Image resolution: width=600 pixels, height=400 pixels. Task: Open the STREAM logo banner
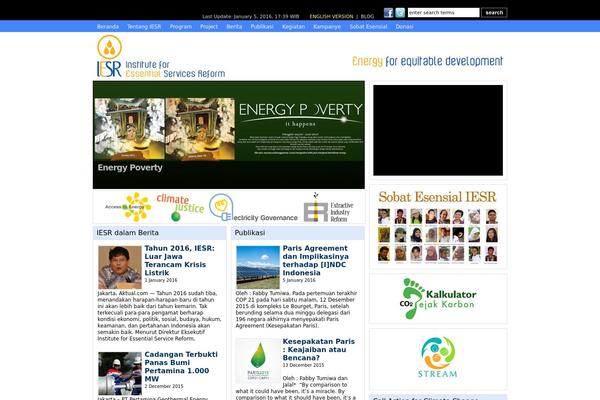click(x=438, y=358)
